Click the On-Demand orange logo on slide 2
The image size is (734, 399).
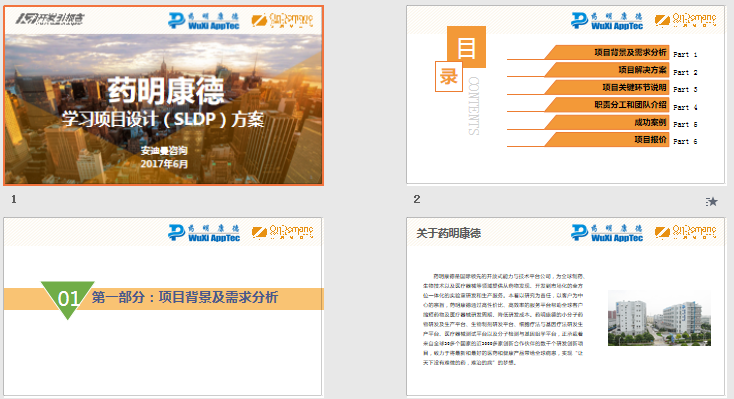(x=685, y=20)
